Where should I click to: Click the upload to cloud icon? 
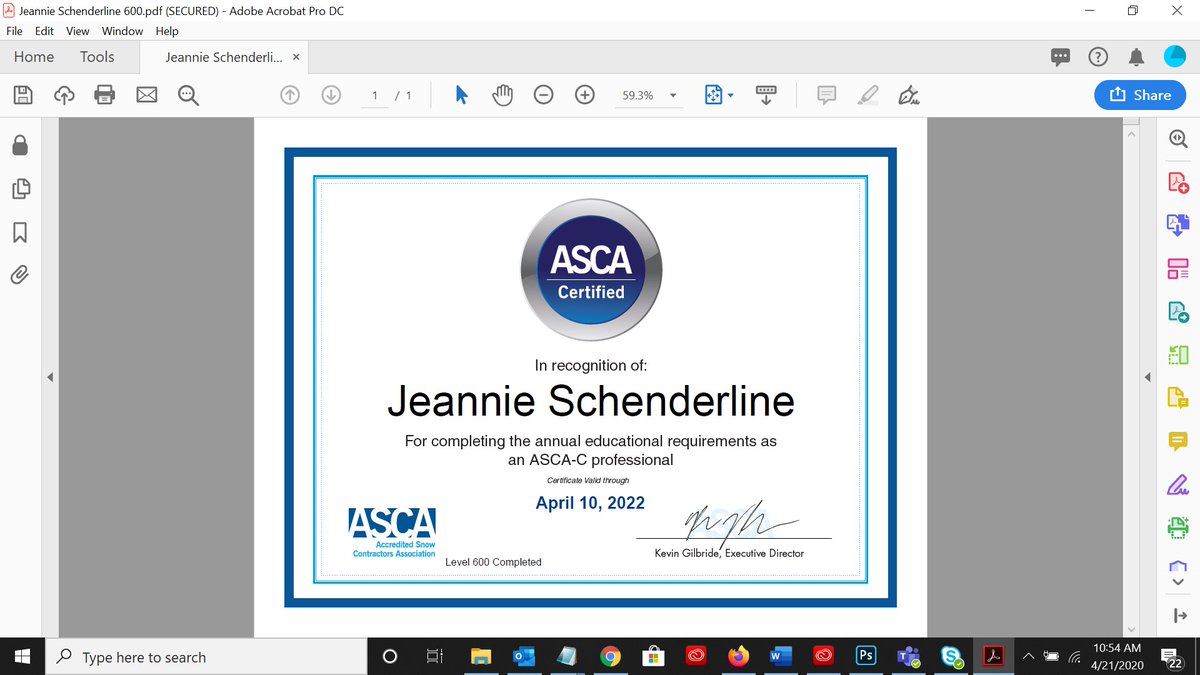click(x=63, y=95)
